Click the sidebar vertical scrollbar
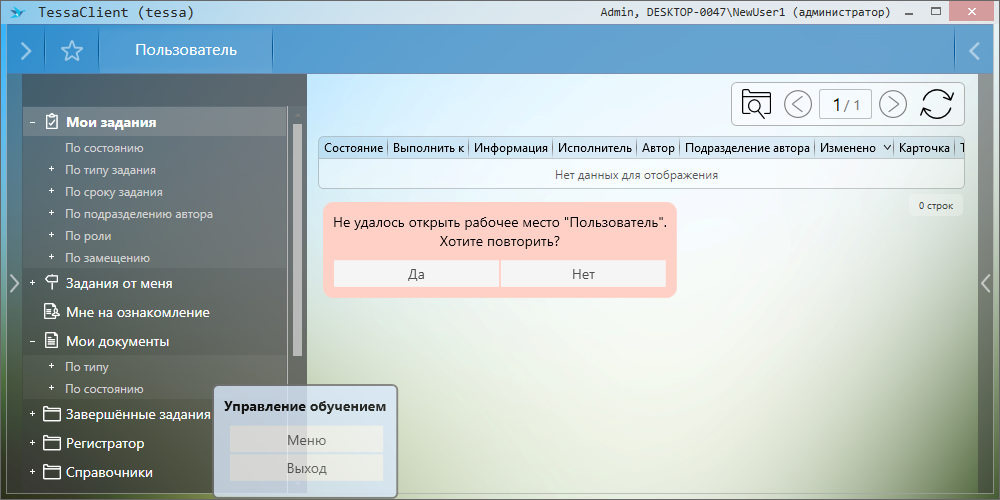The width and height of the screenshot is (1000, 500). coord(297,240)
